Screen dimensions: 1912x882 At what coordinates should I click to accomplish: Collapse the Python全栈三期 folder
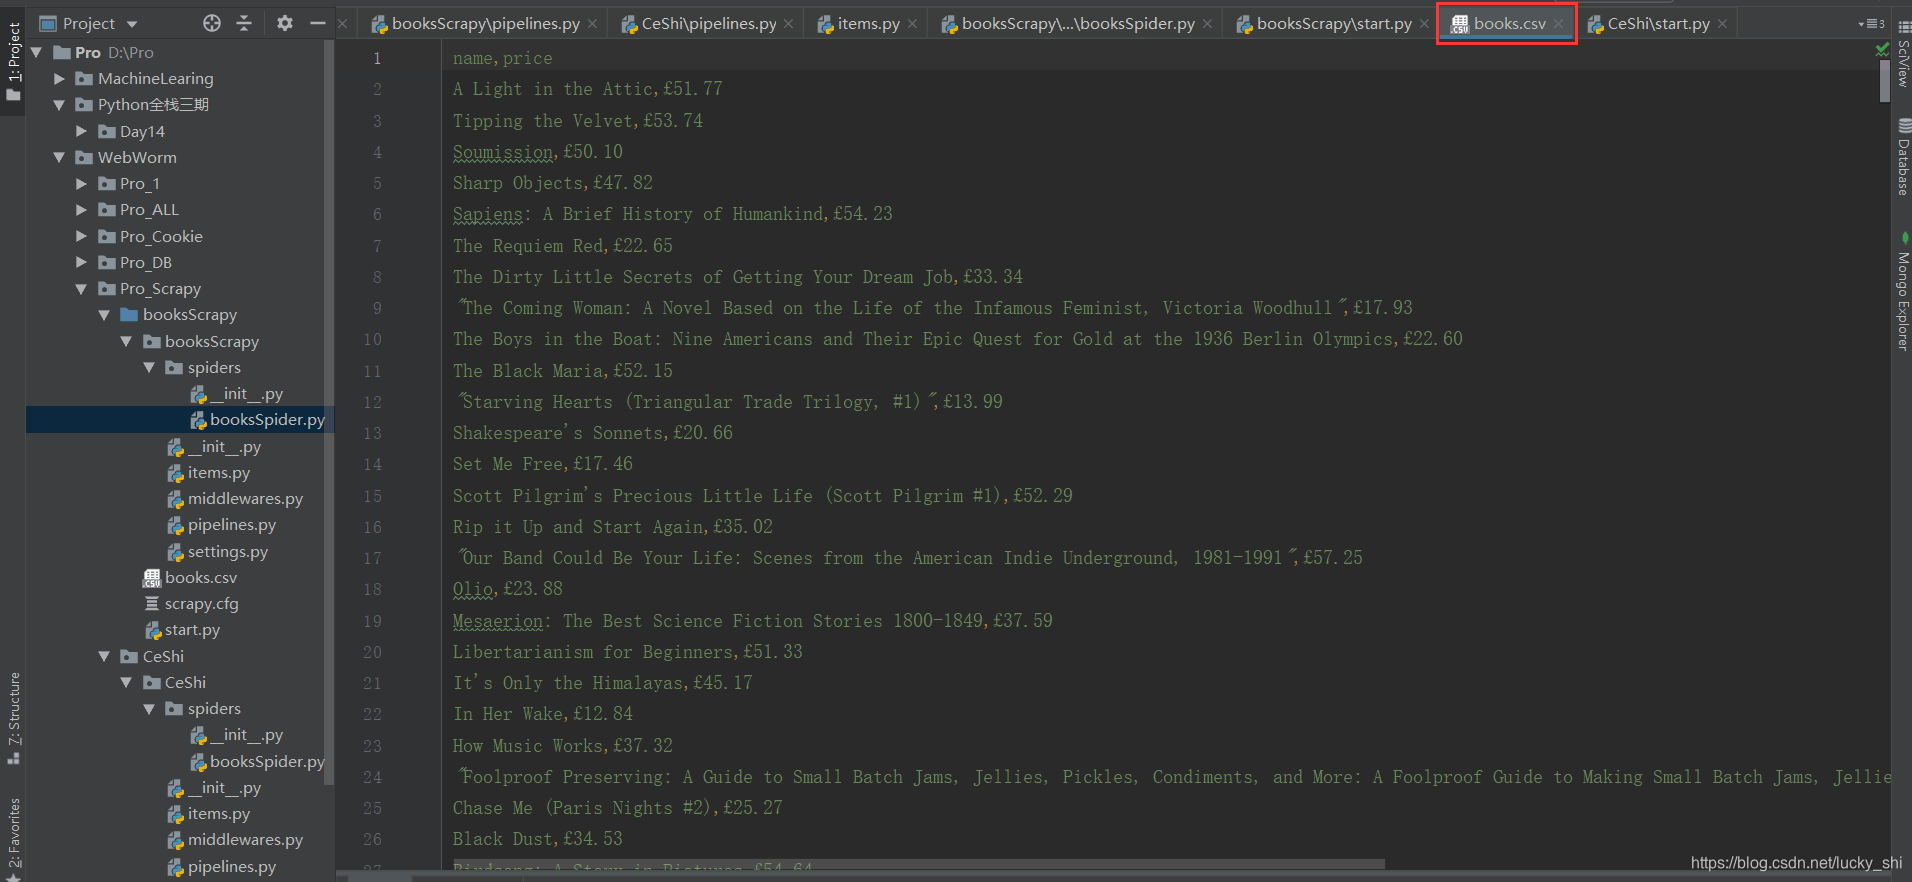tap(59, 104)
